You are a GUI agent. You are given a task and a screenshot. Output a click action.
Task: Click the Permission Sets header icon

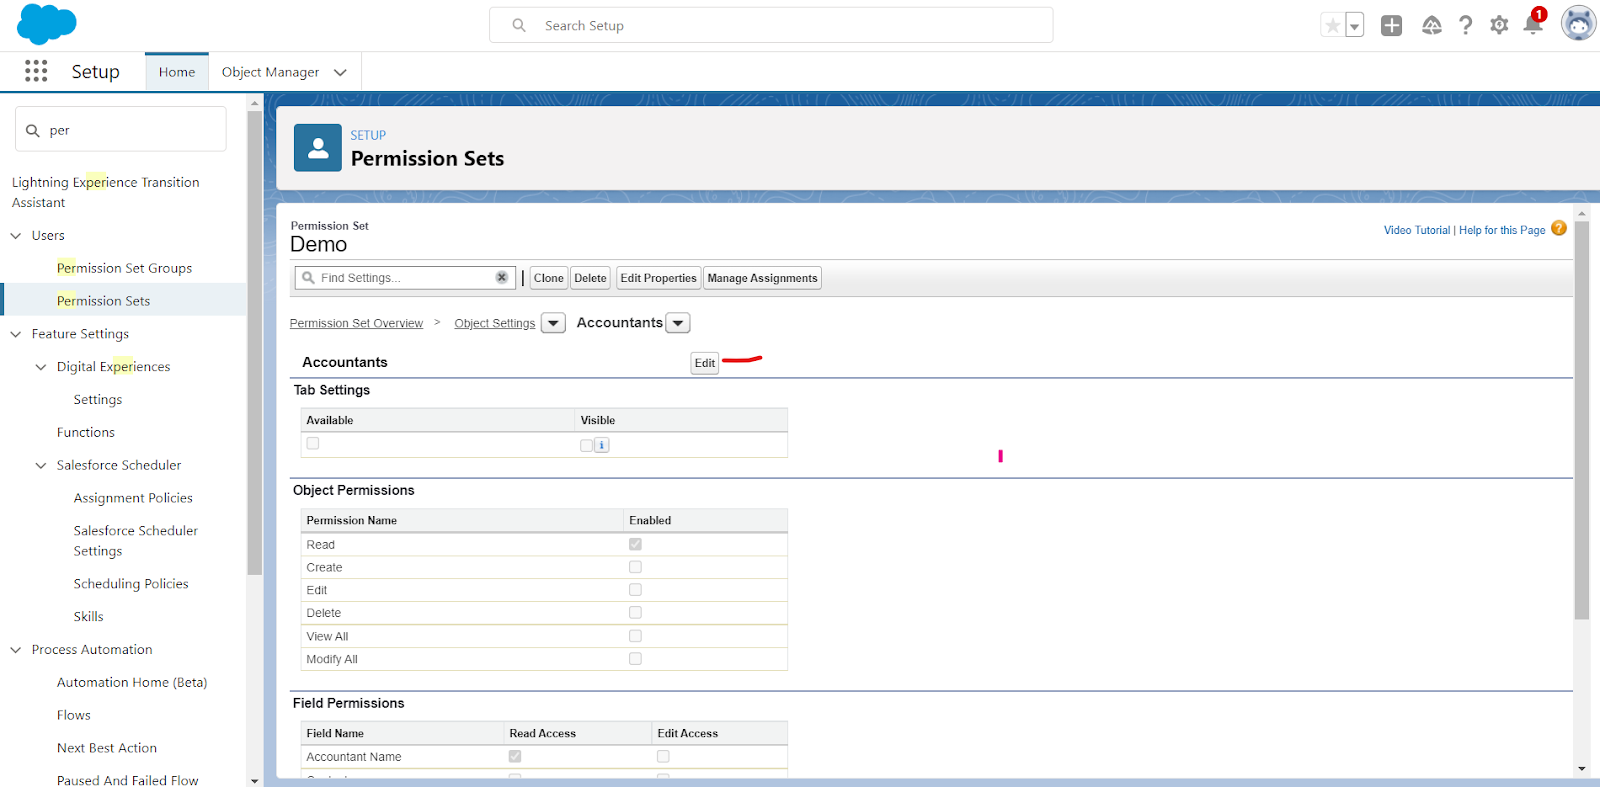click(x=318, y=148)
